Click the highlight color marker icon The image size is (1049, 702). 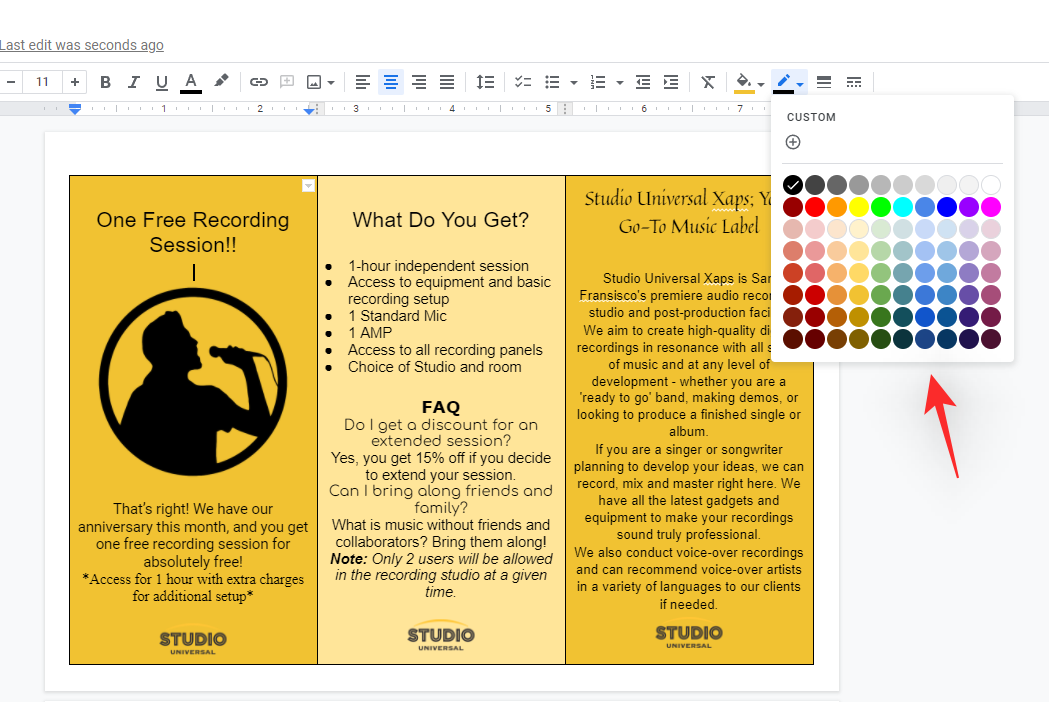[221, 82]
